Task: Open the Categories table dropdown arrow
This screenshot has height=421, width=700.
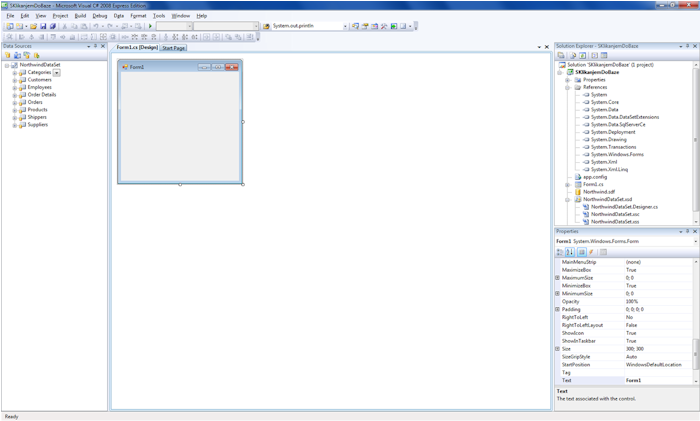Action: click(x=57, y=73)
